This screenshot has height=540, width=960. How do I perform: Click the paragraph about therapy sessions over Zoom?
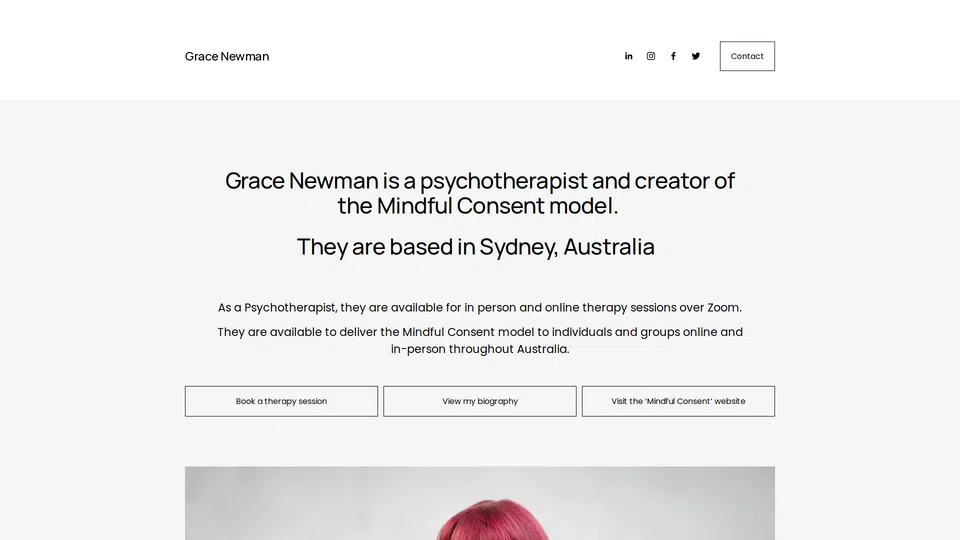point(479,307)
